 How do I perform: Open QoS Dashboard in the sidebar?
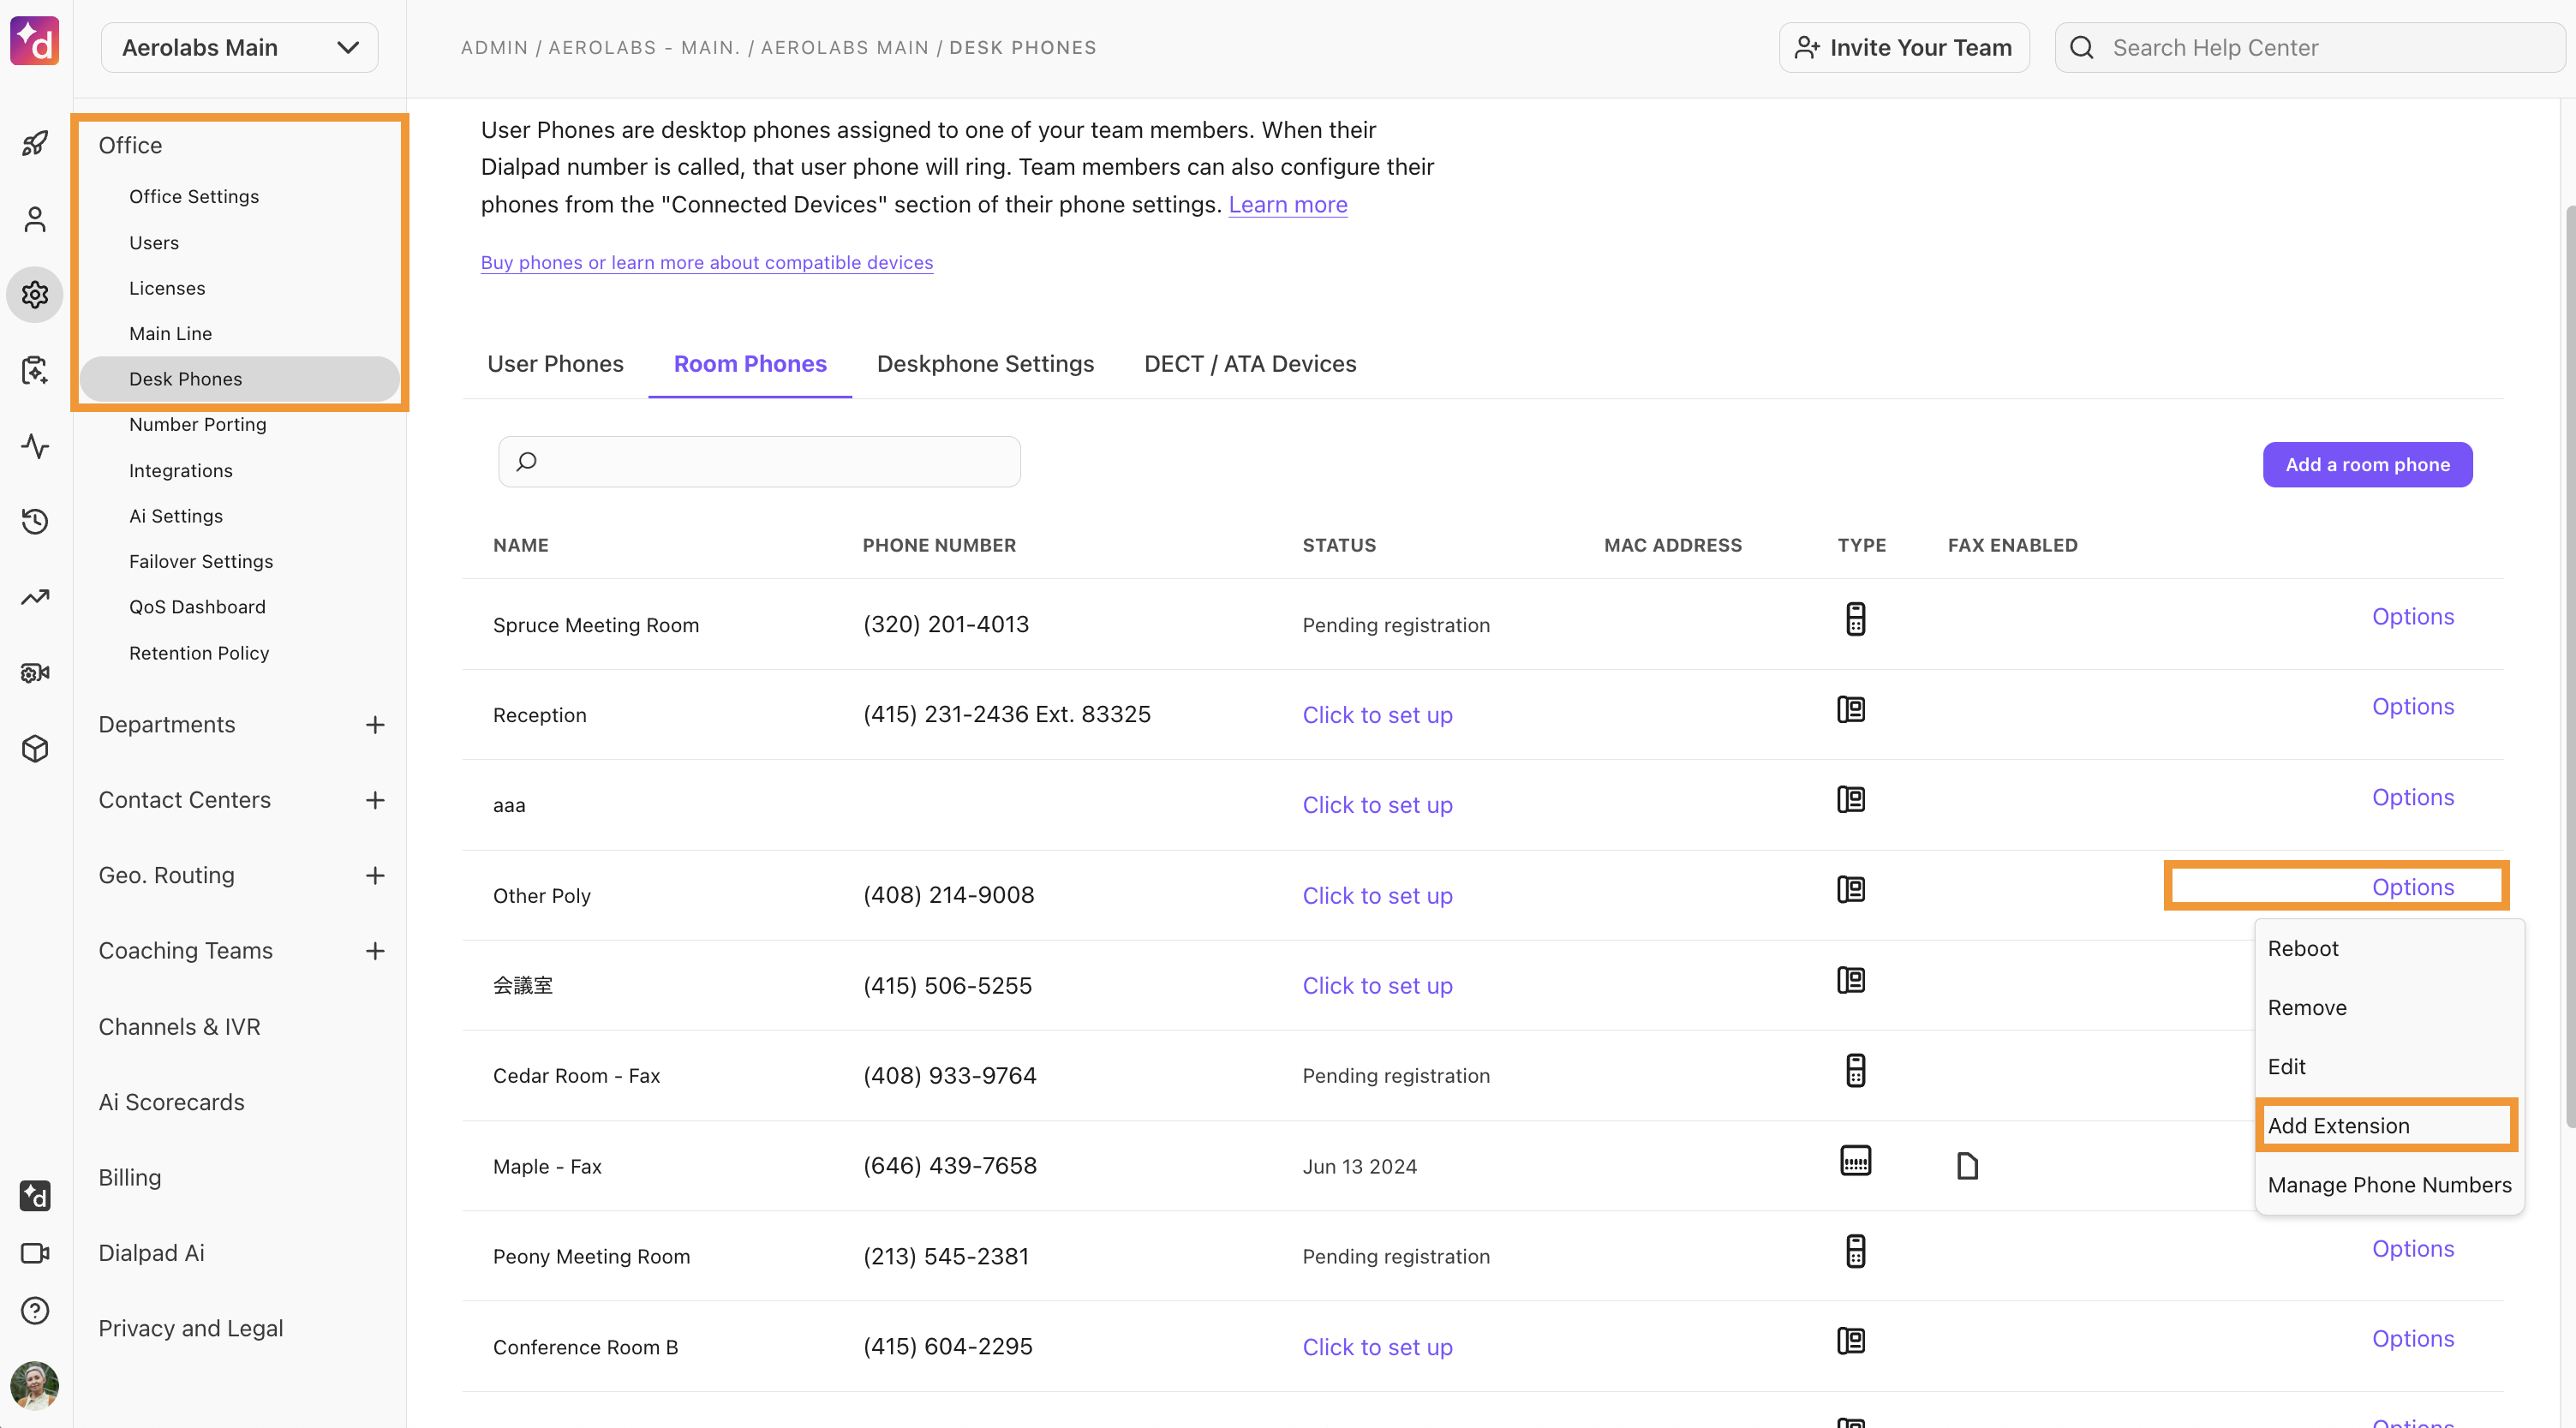[197, 607]
